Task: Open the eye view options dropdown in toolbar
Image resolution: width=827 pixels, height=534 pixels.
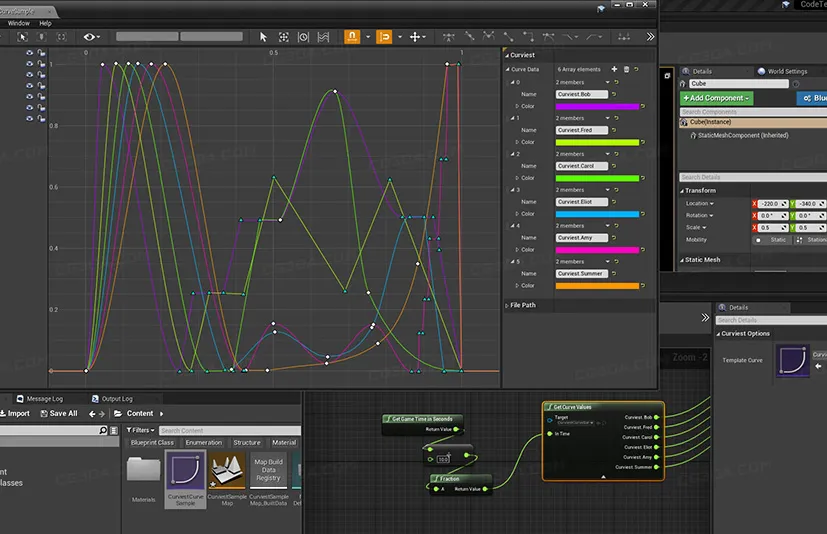Action: point(91,37)
